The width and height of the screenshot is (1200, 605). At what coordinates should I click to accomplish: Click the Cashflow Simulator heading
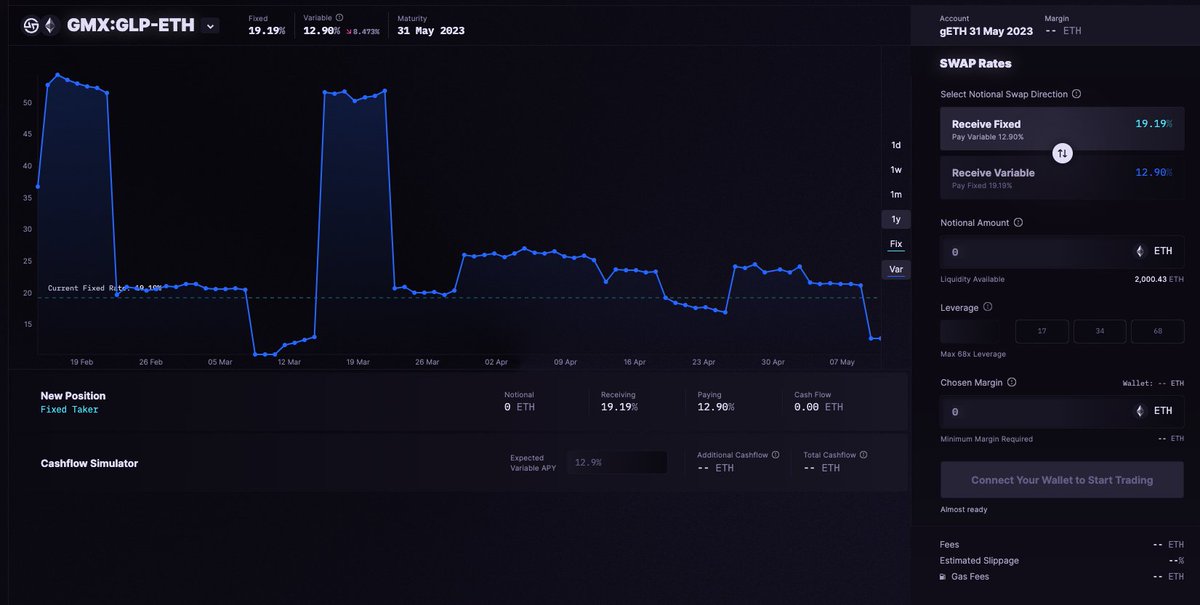89,463
